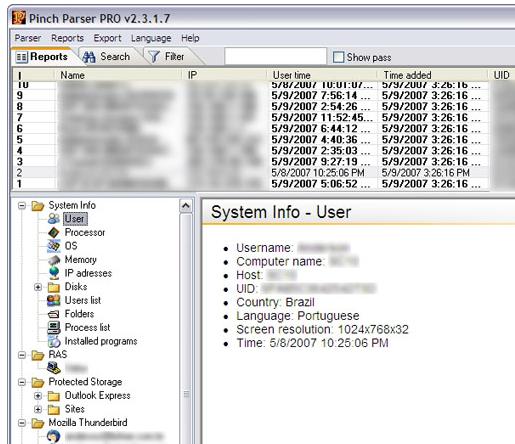The height and width of the screenshot is (444, 515).
Task: Collapse the System Info tree node
Action: click(x=22, y=206)
